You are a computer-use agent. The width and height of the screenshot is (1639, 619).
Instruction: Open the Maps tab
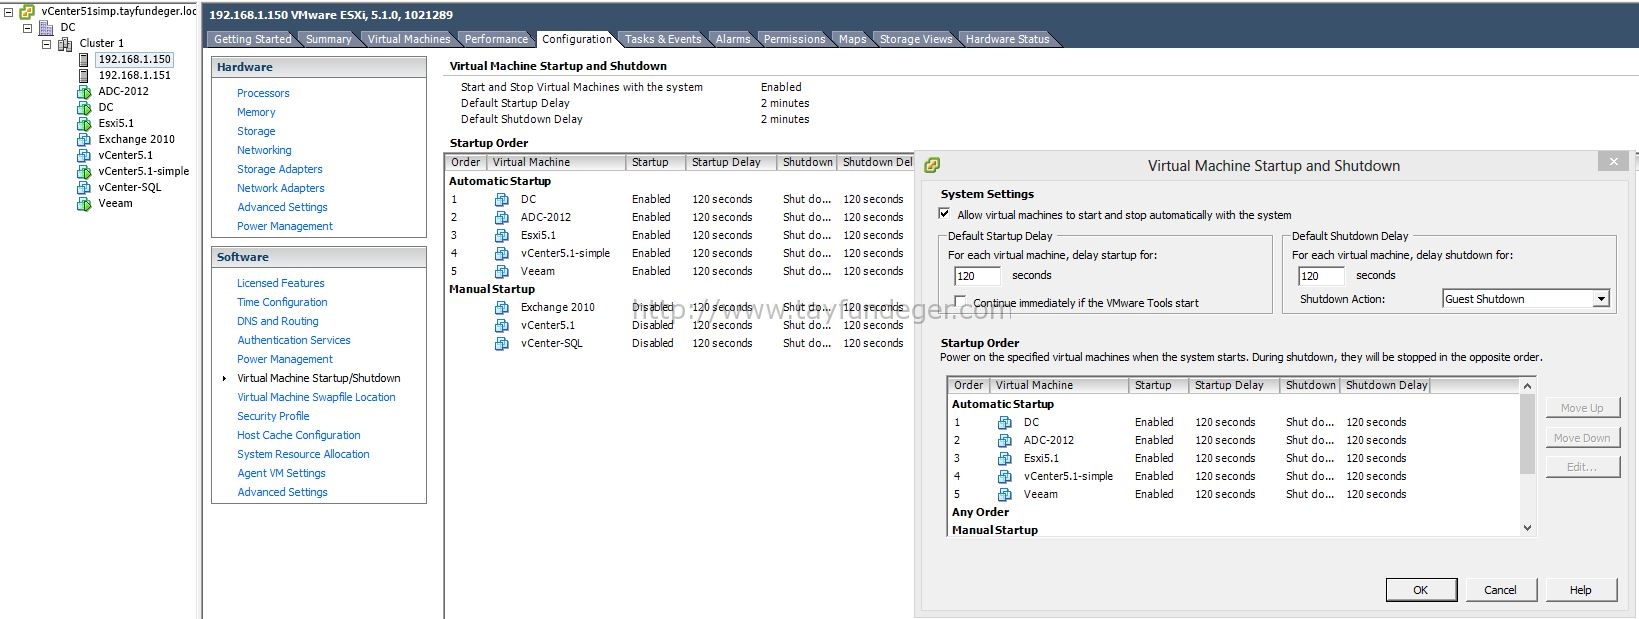[852, 39]
